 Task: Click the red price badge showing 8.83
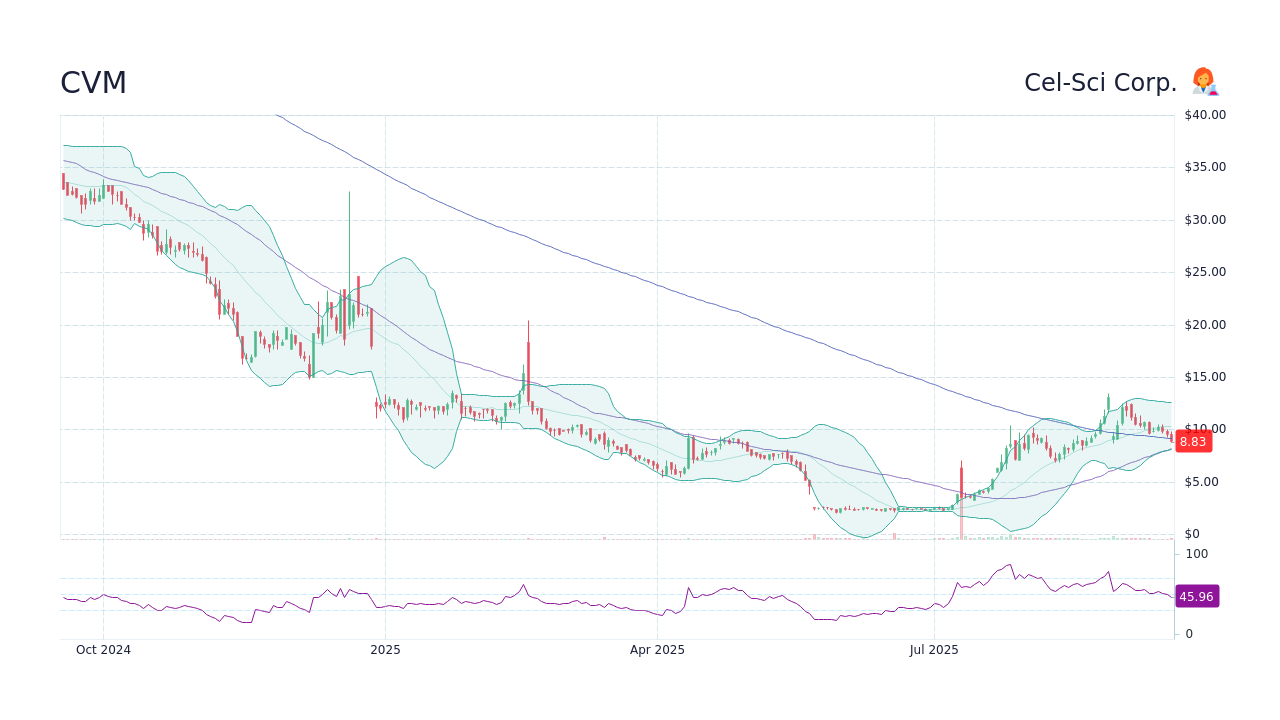click(1192, 441)
